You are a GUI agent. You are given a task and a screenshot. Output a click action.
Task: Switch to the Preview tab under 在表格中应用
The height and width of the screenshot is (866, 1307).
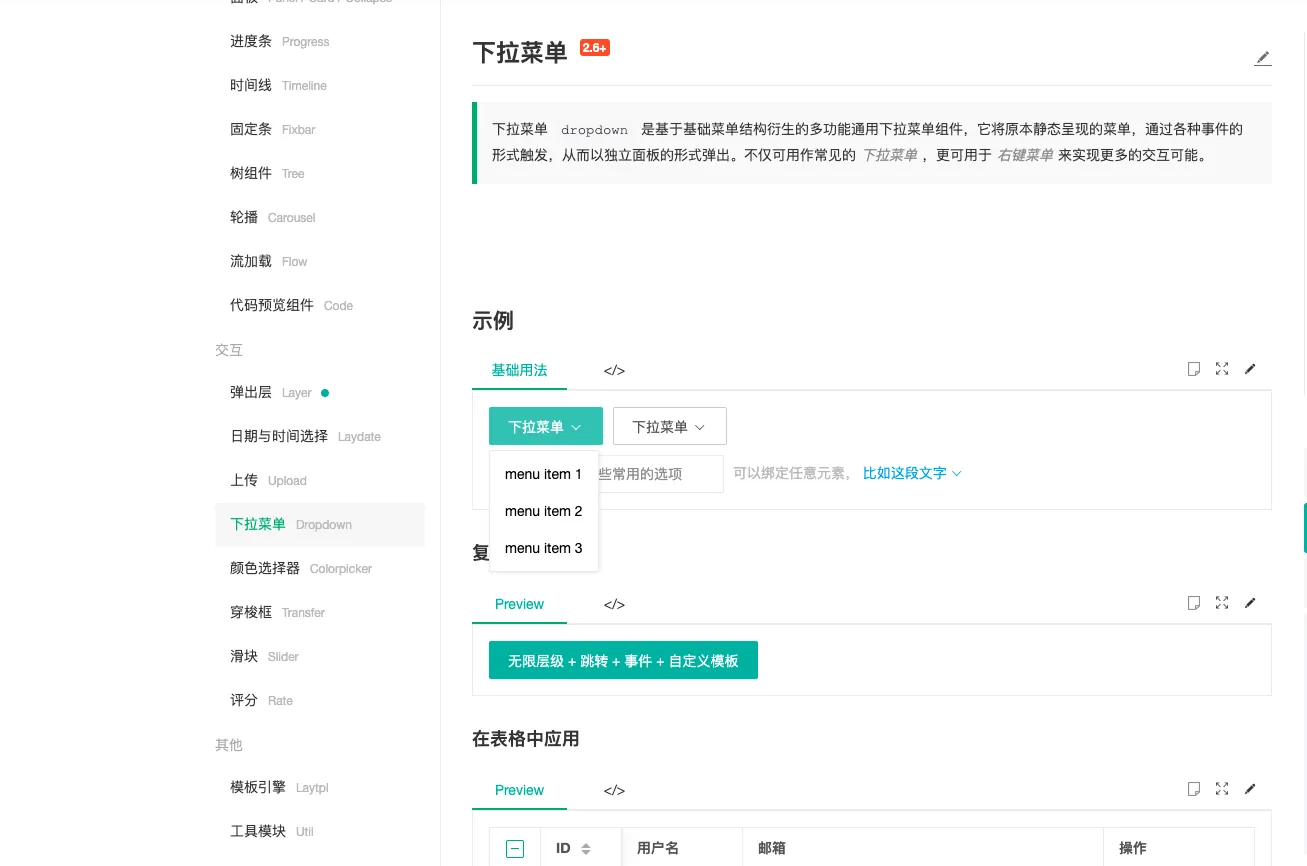(519, 790)
